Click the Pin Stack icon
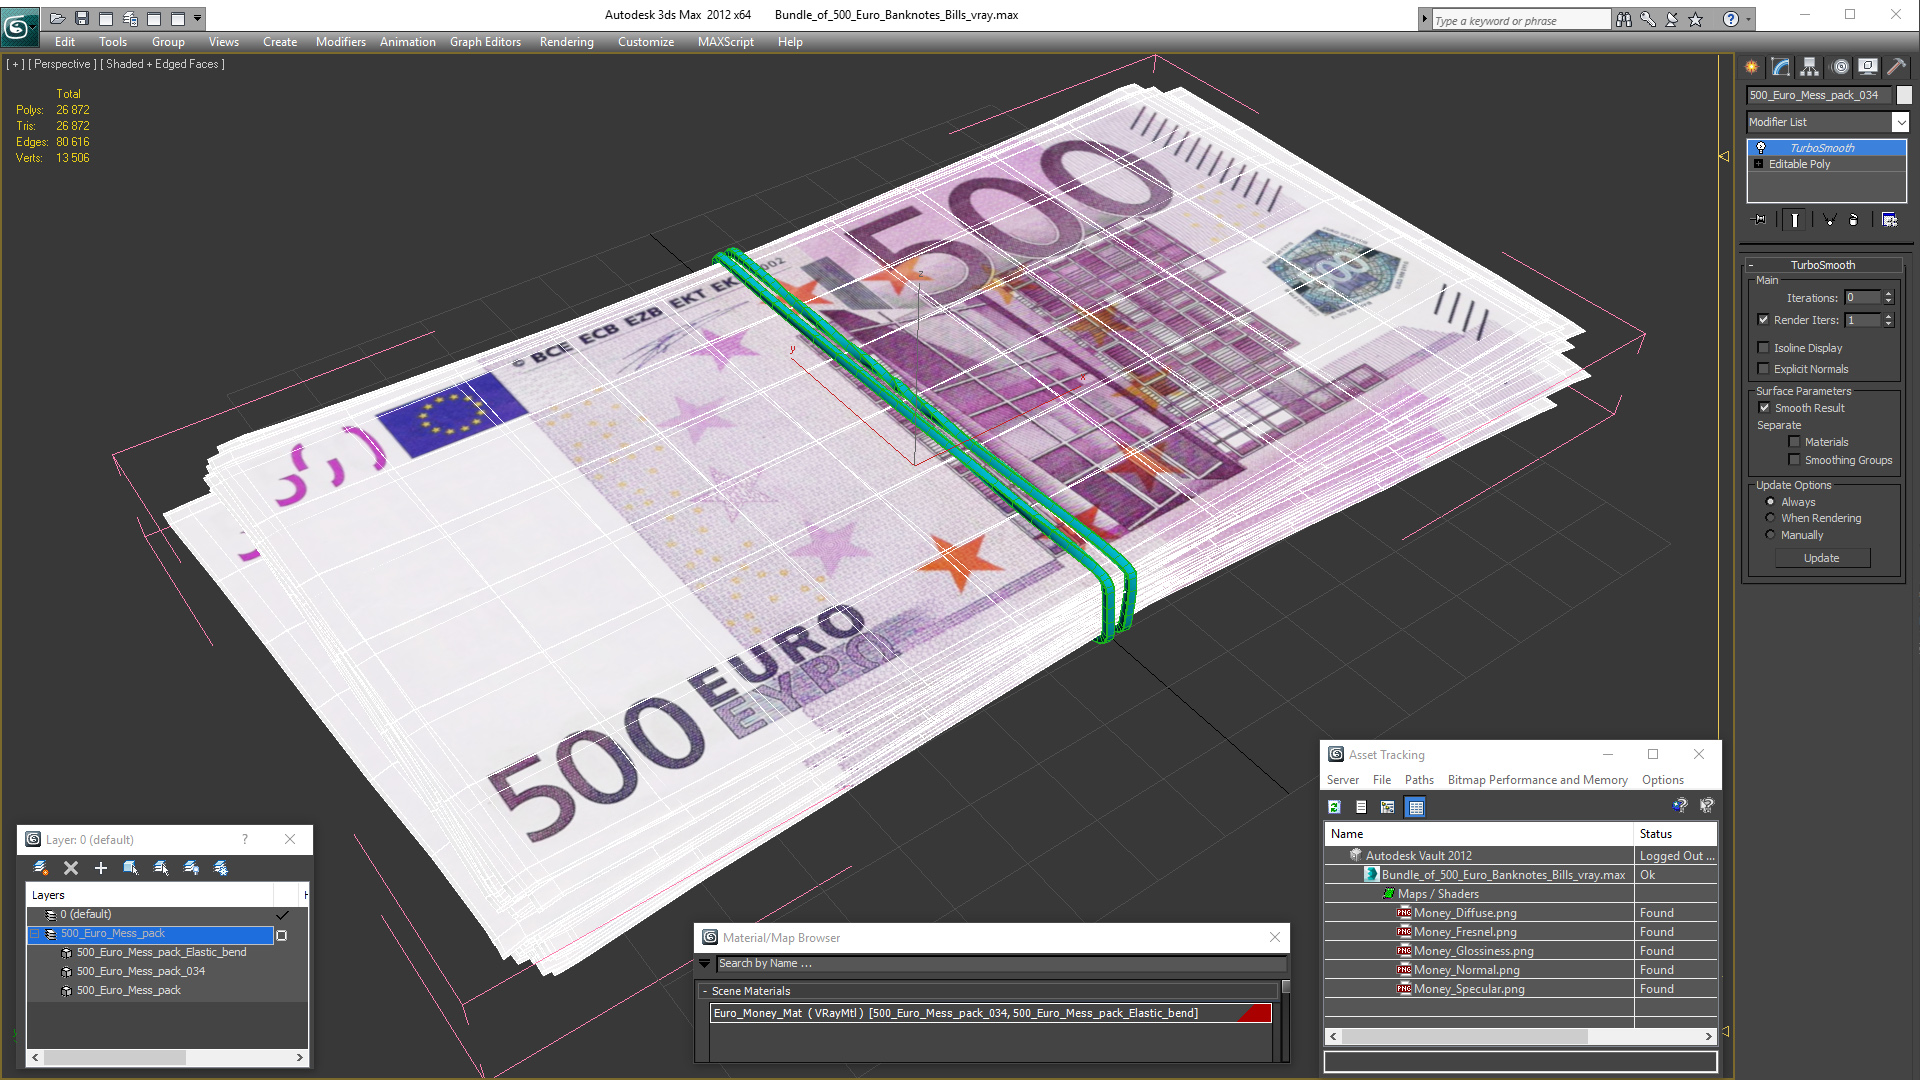1920x1080 pixels. coord(1760,220)
